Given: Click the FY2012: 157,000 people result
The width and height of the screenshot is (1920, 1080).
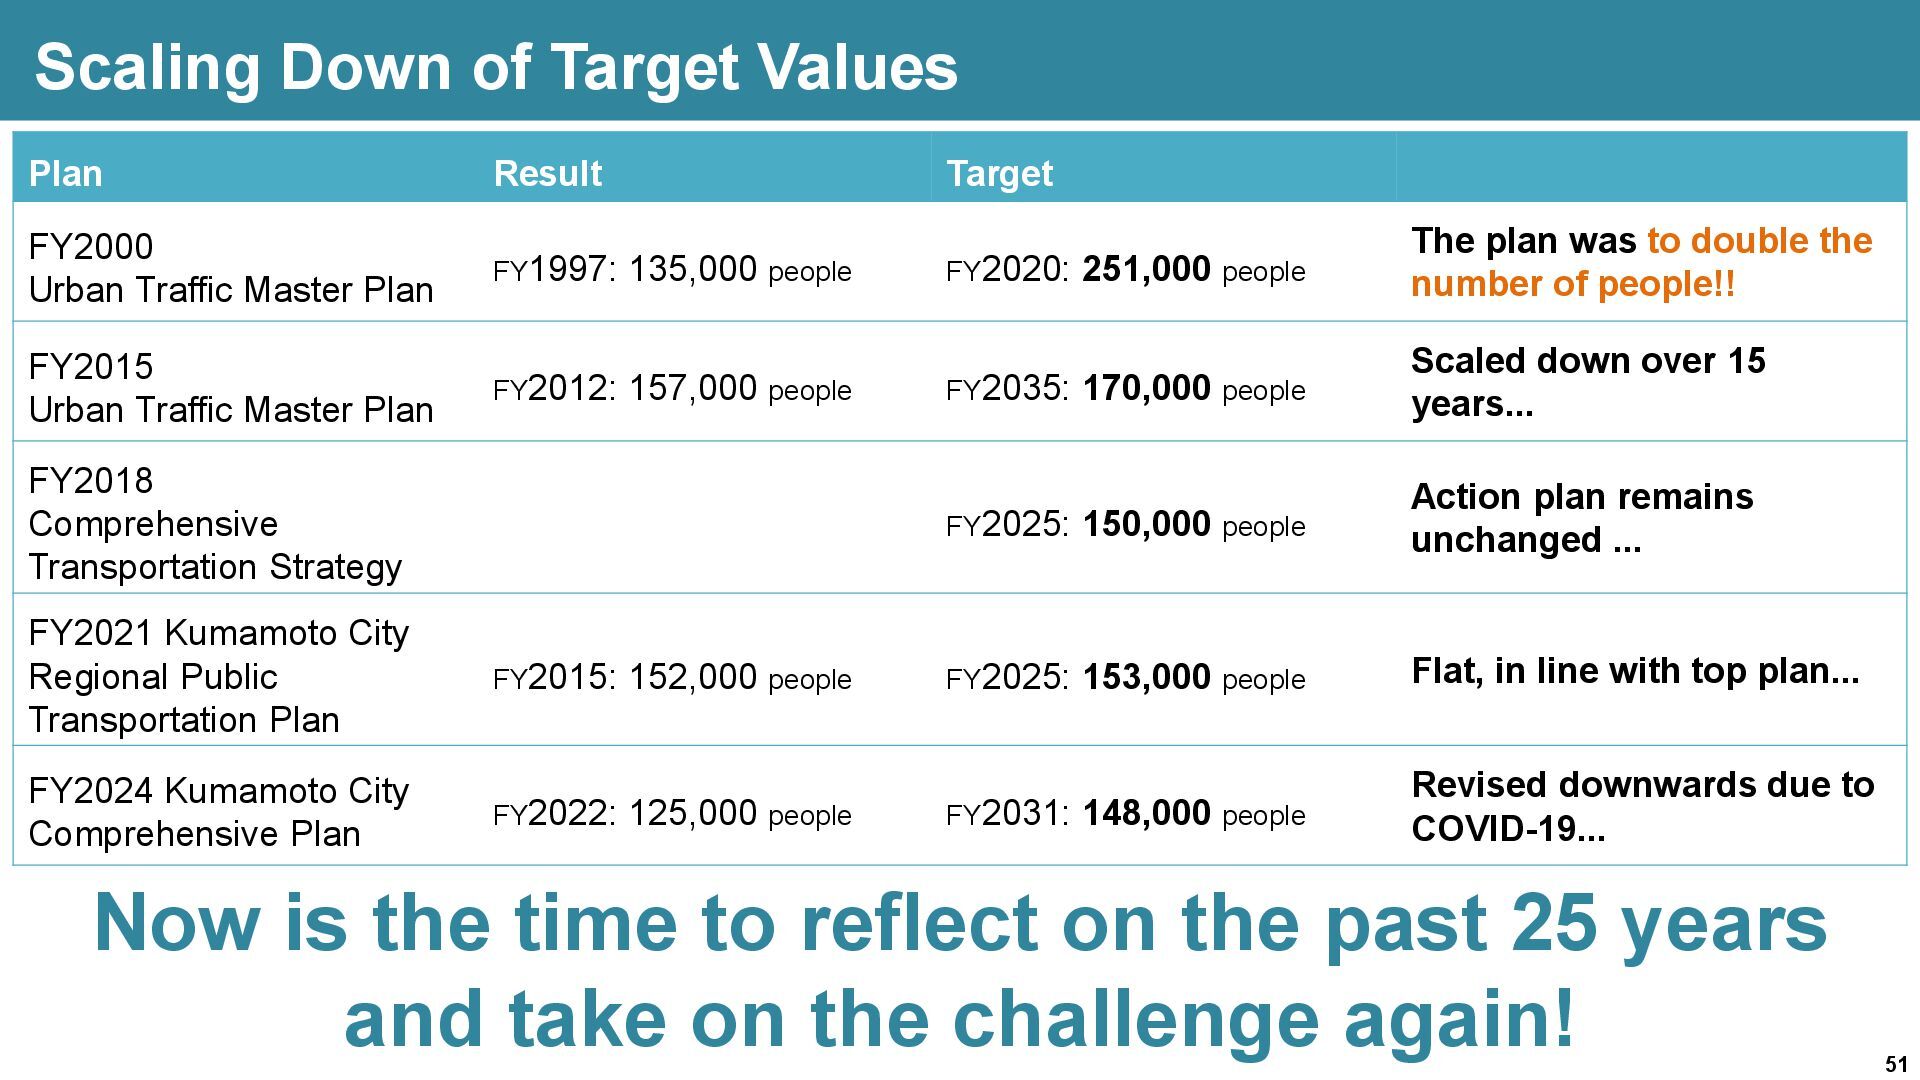Looking at the screenshot, I should (x=672, y=388).
